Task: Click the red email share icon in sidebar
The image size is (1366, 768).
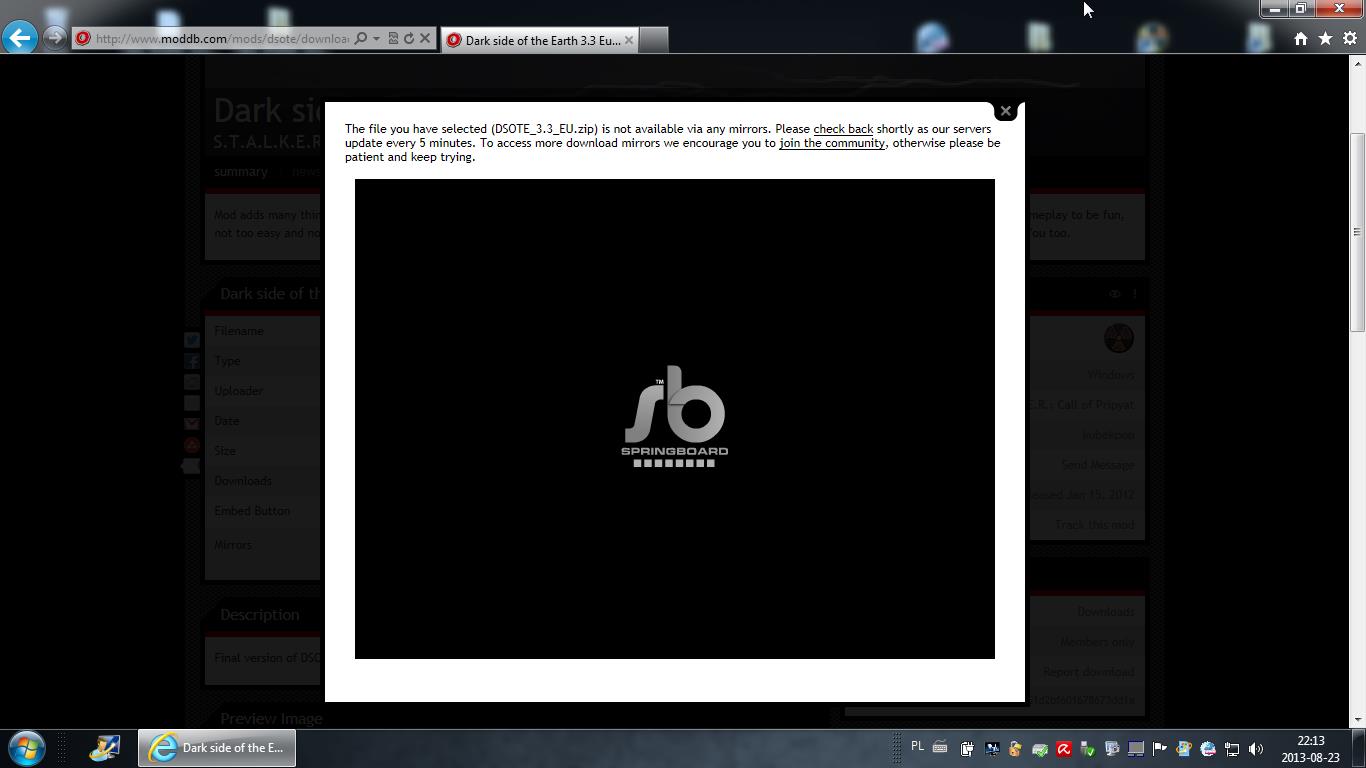Action: pyautogui.click(x=191, y=424)
